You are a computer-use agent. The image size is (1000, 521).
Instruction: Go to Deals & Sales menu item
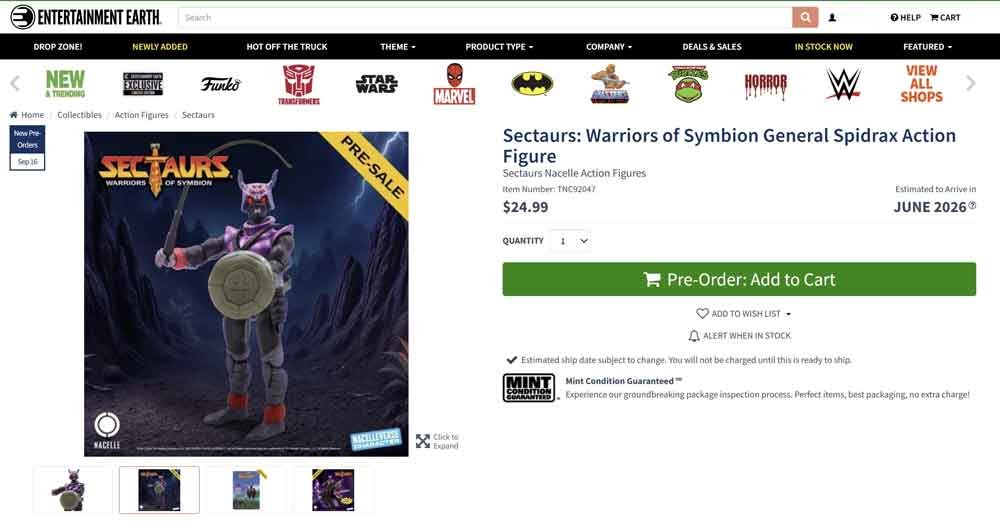[x=712, y=47]
